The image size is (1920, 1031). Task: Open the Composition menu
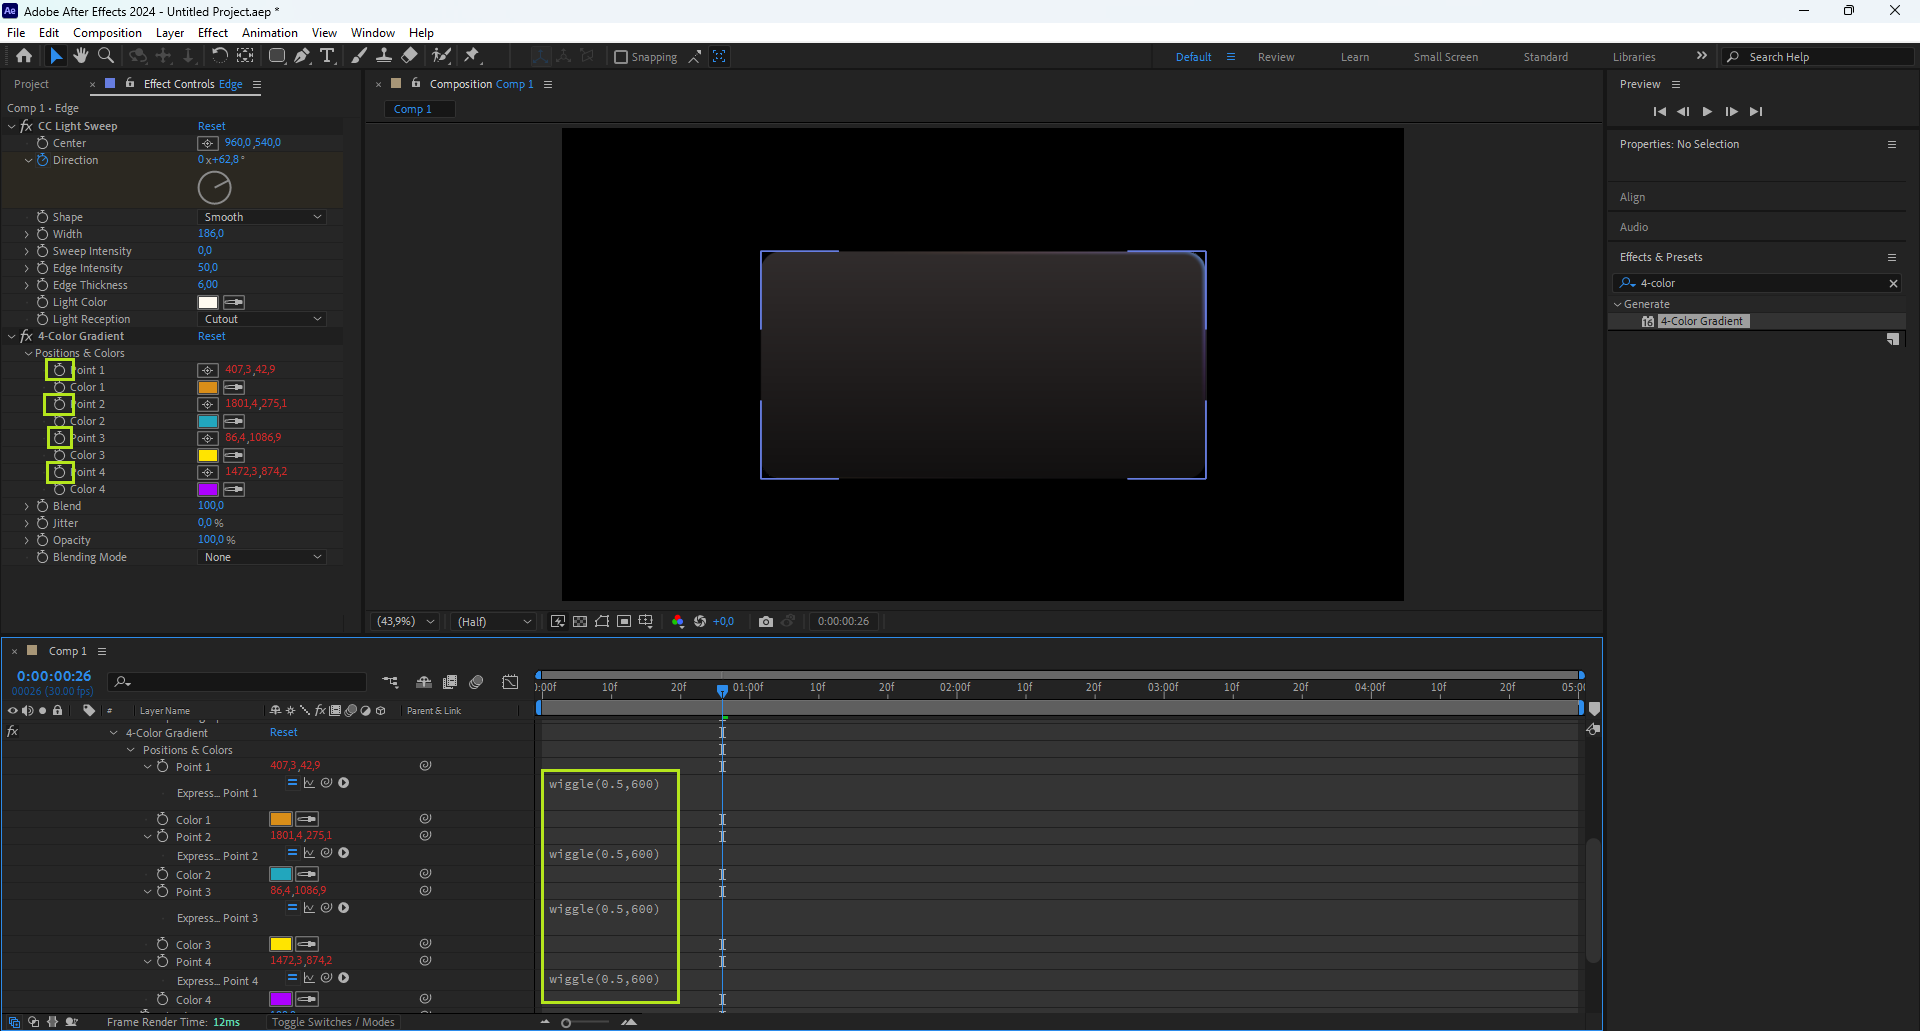click(107, 33)
